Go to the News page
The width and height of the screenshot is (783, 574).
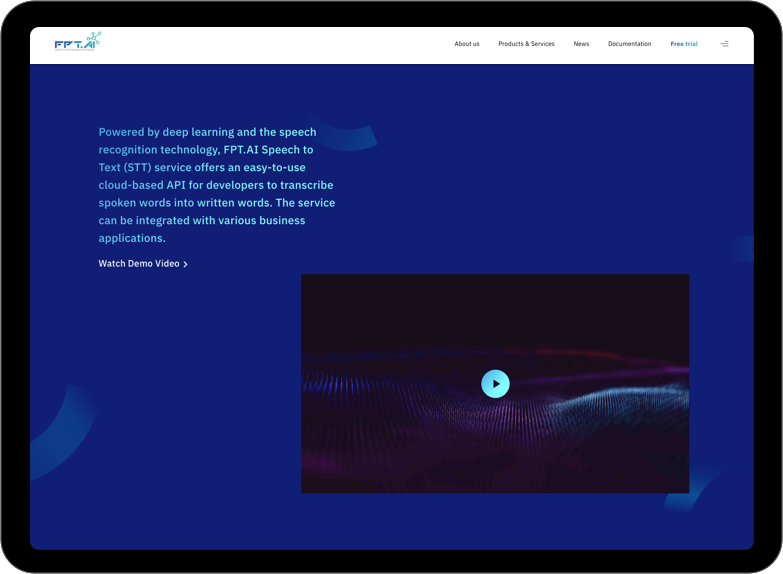tap(581, 44)
